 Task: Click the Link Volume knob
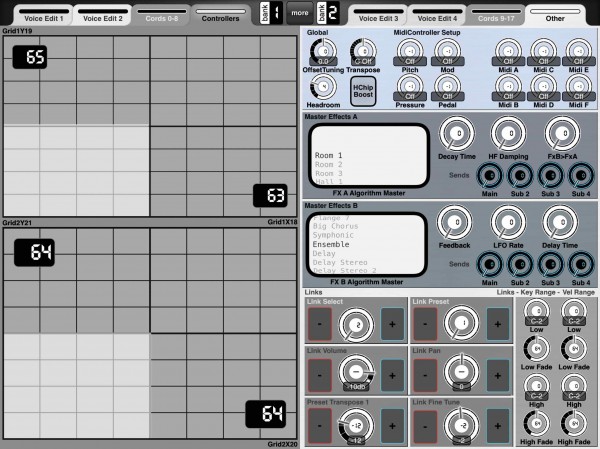coord(356,372)
